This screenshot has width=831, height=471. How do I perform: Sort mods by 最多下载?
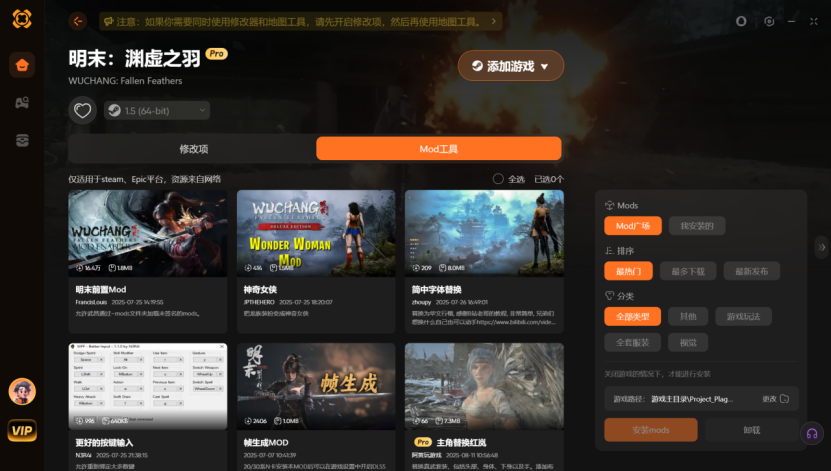coord(688,271)
